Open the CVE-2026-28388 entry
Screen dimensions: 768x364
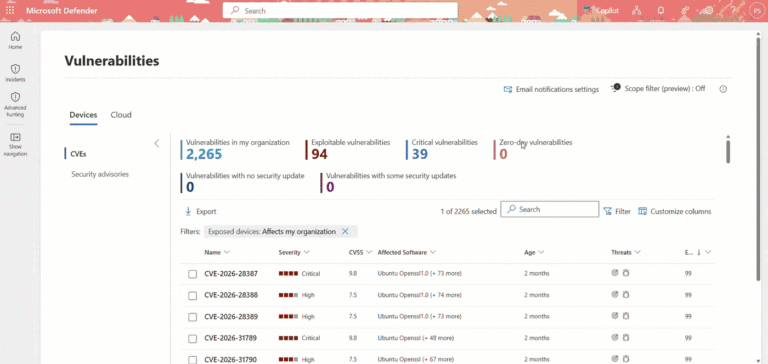pos(231,295)
